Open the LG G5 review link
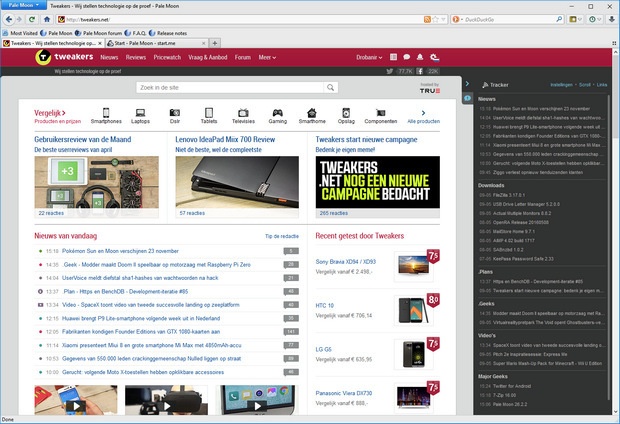This screenshot has width=620, height=424. click(x=323, y=349)
